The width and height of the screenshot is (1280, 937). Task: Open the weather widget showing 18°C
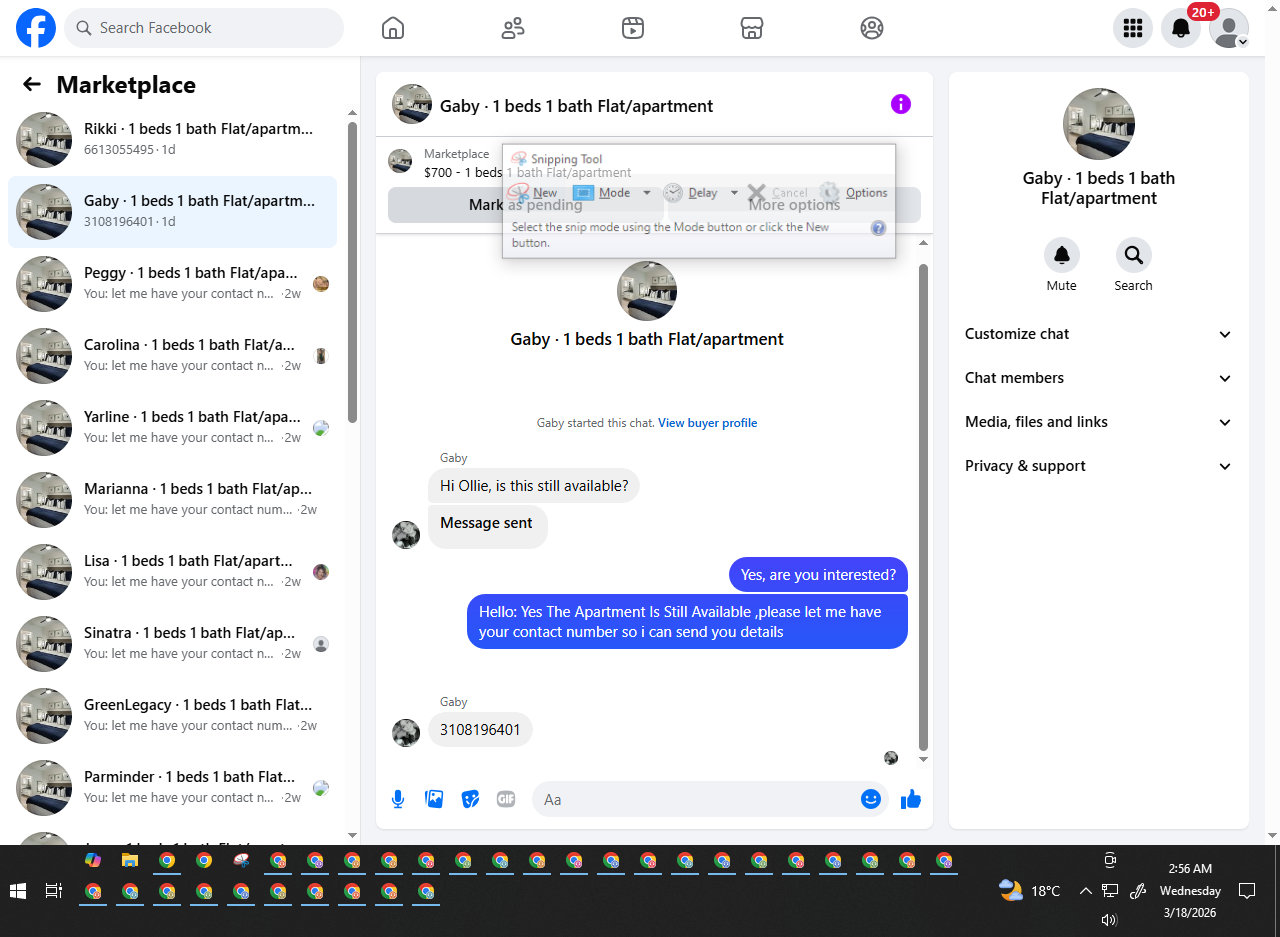point(1029,890)
